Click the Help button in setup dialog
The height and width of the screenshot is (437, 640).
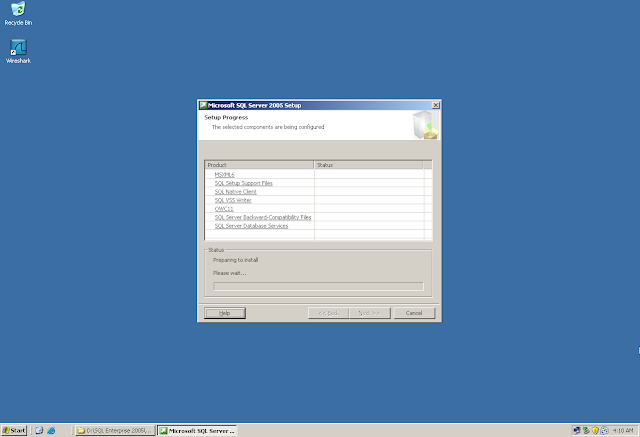(x=224, y=313)
